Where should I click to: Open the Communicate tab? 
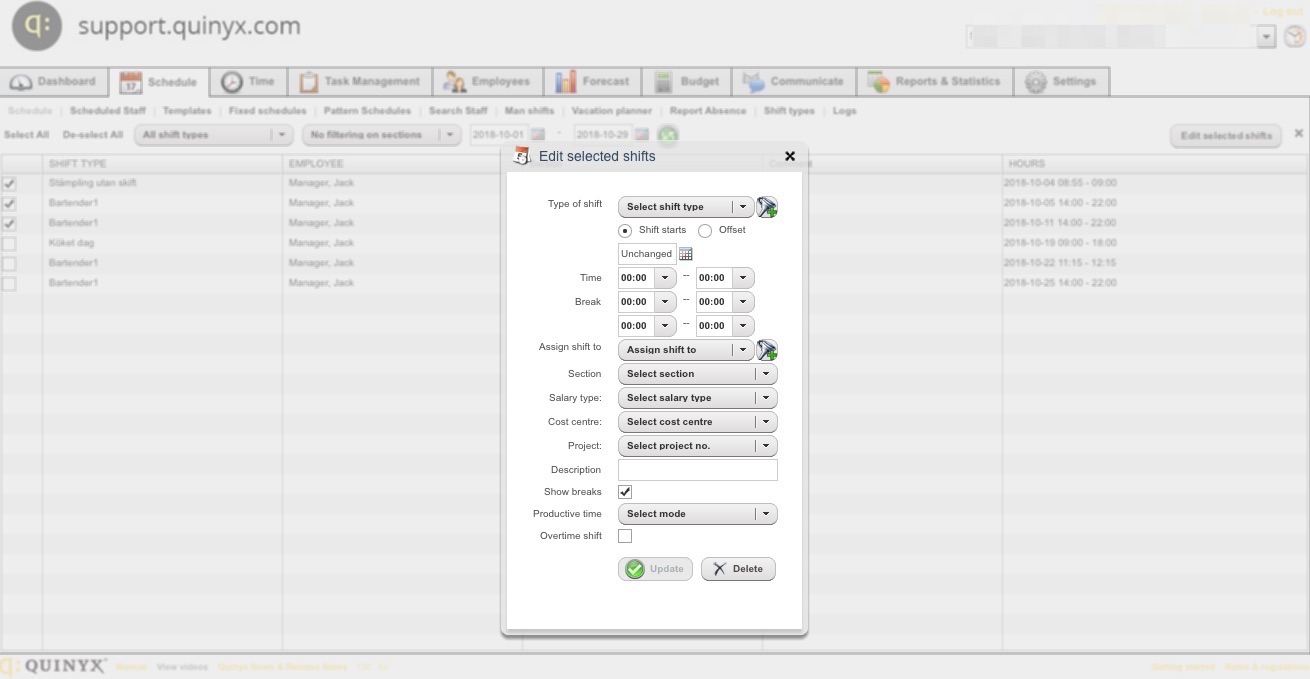click(x=794, y=82)
